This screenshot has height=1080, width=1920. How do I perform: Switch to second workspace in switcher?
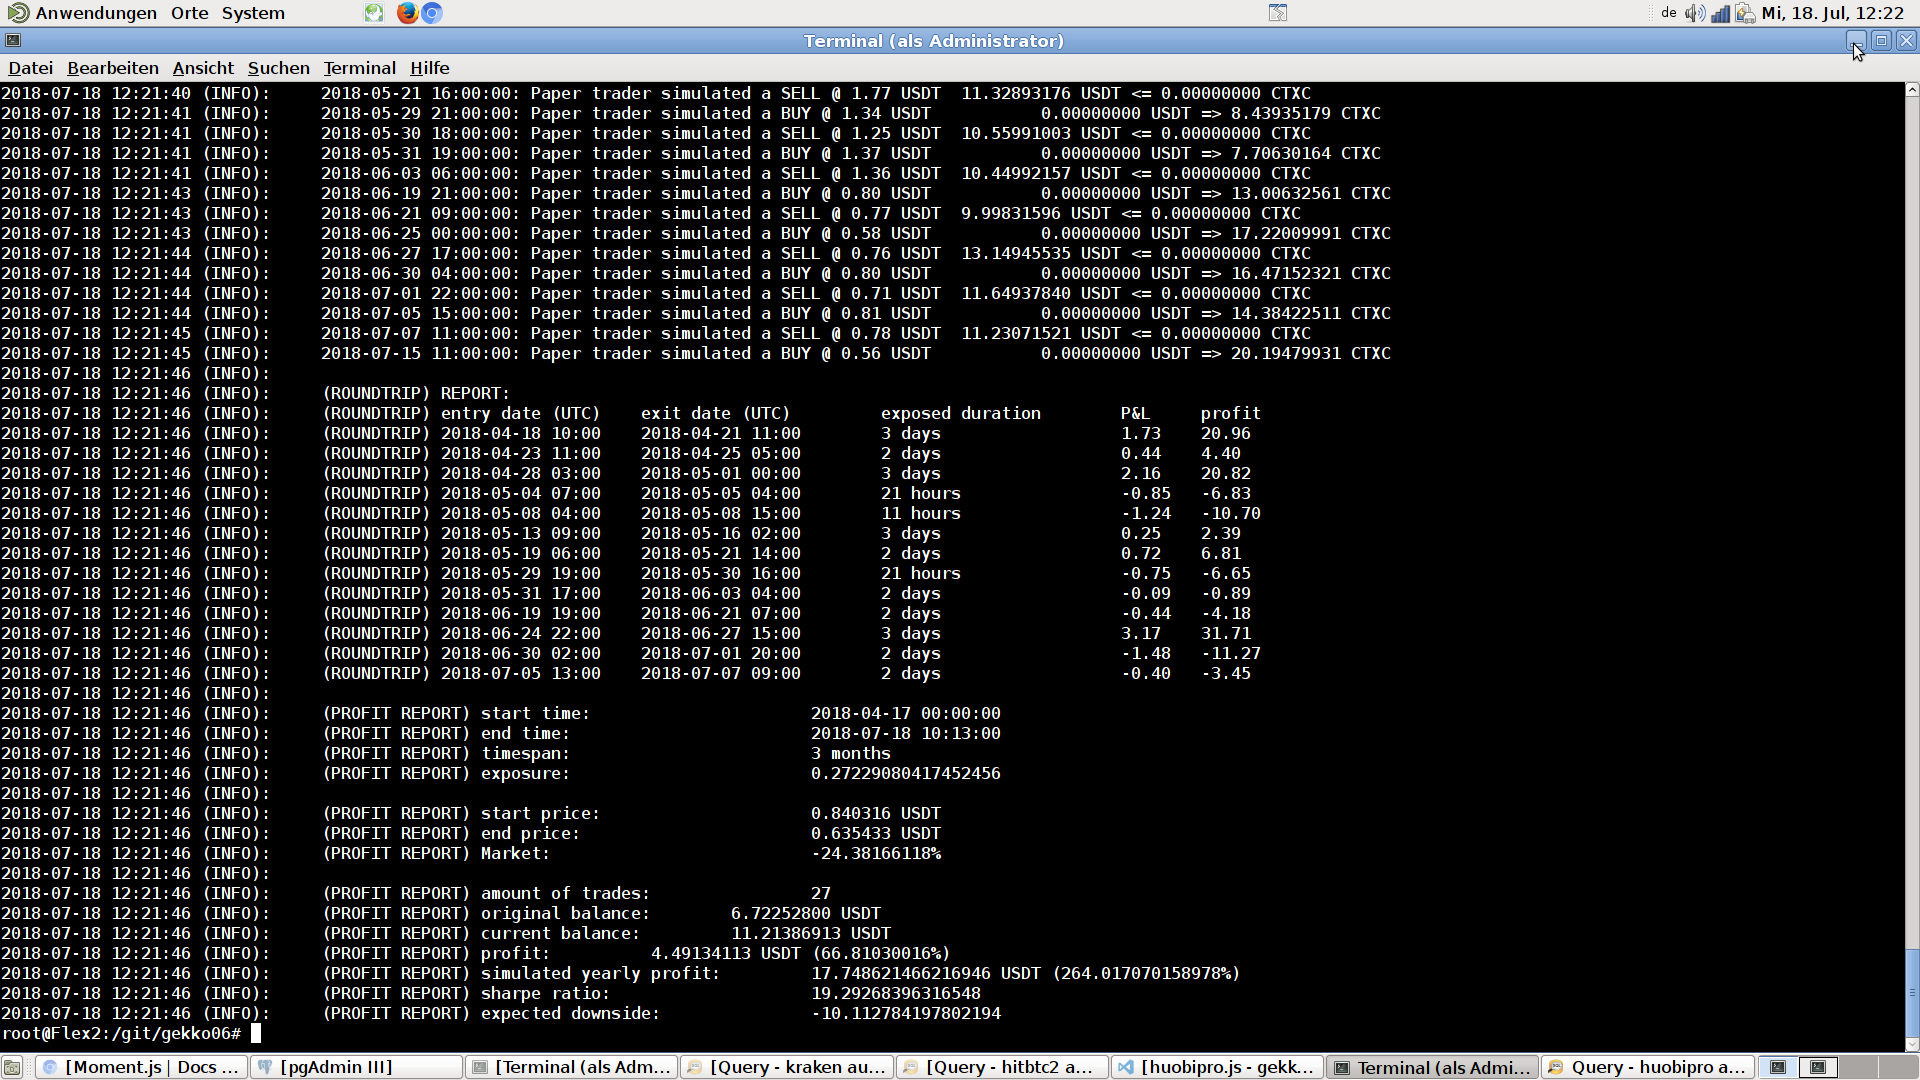[x=1818, y=1067]
